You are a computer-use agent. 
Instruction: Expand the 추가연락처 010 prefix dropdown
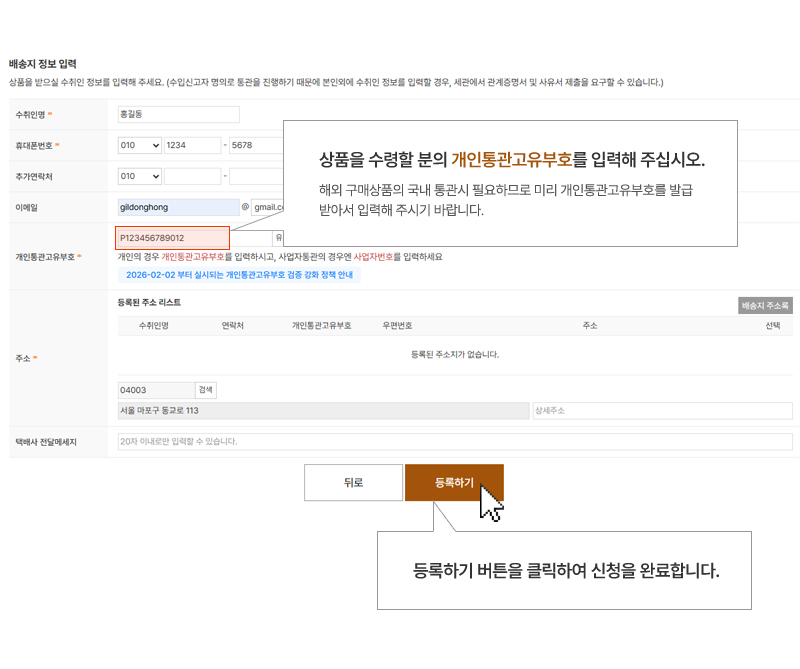click(140, 177)
